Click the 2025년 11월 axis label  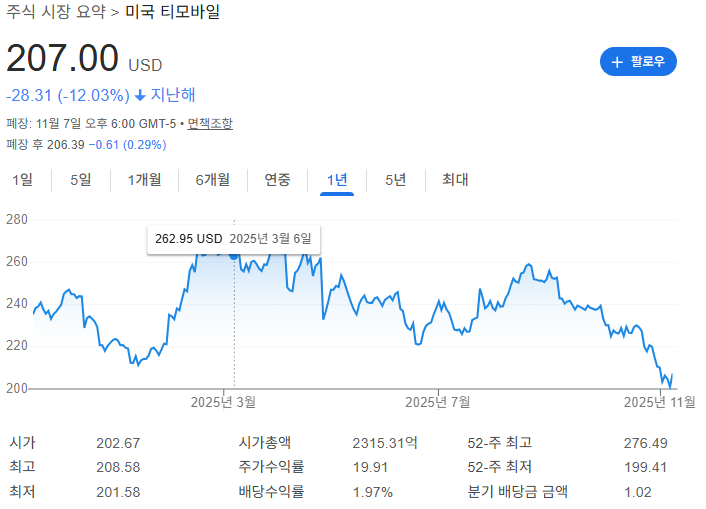click(x=660, y=402)
